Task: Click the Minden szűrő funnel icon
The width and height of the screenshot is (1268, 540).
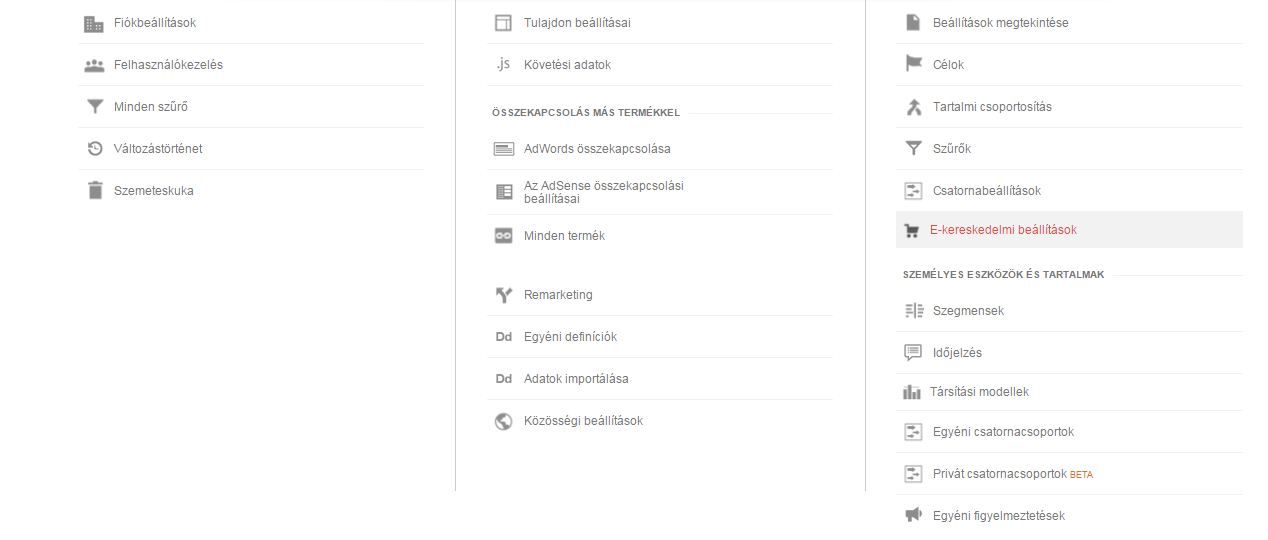Action: coord(95,107)
